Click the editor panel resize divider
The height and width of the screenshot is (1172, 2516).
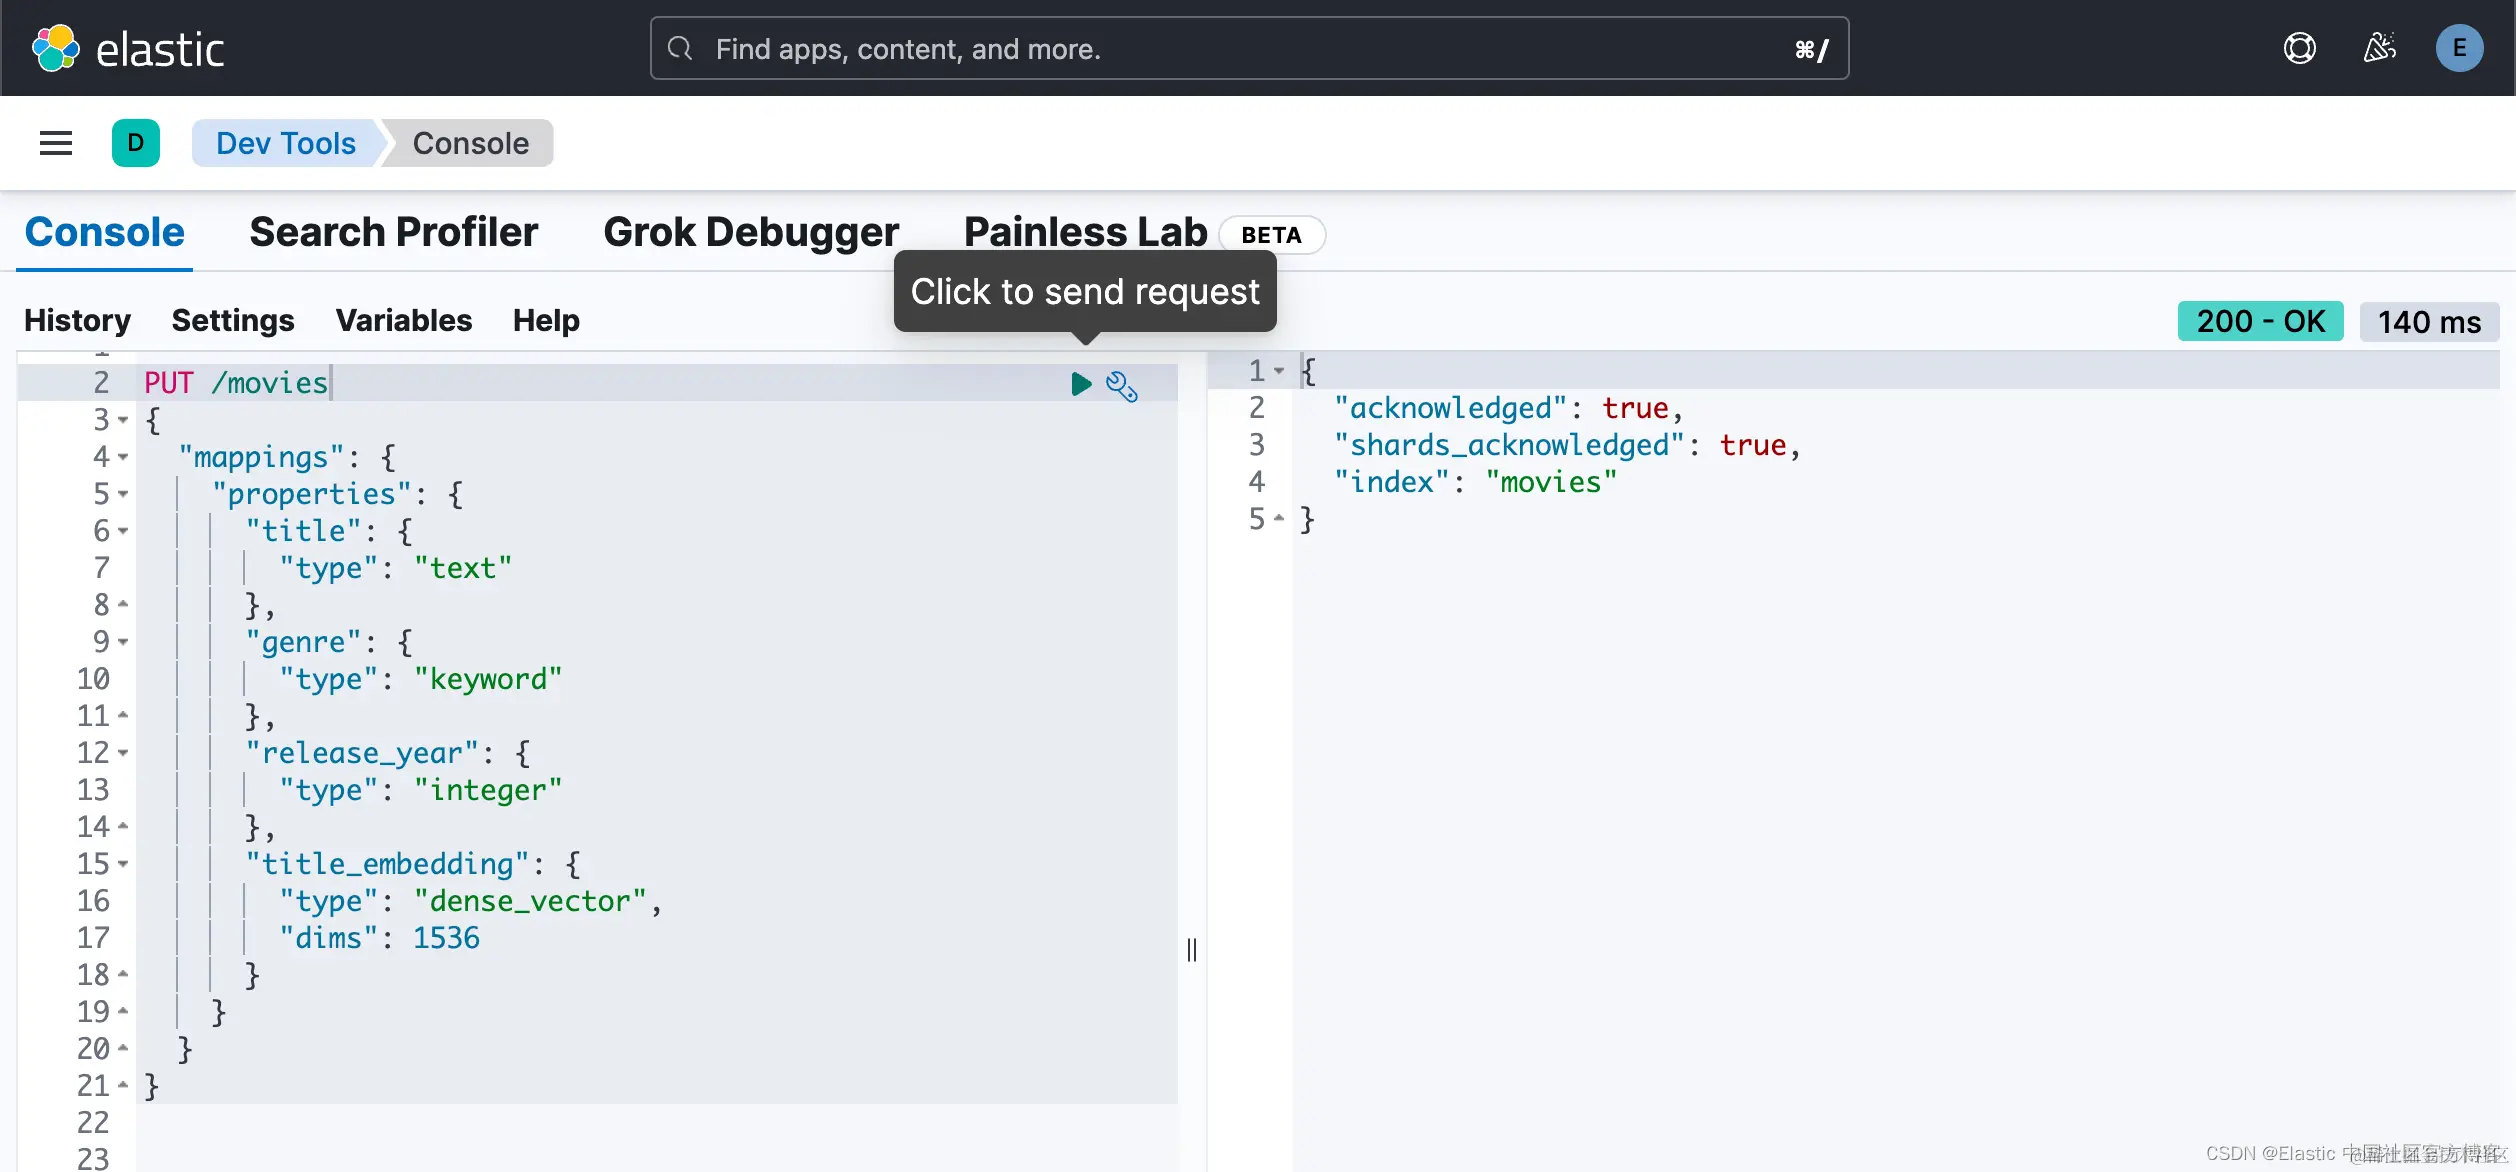point(1192,949)
